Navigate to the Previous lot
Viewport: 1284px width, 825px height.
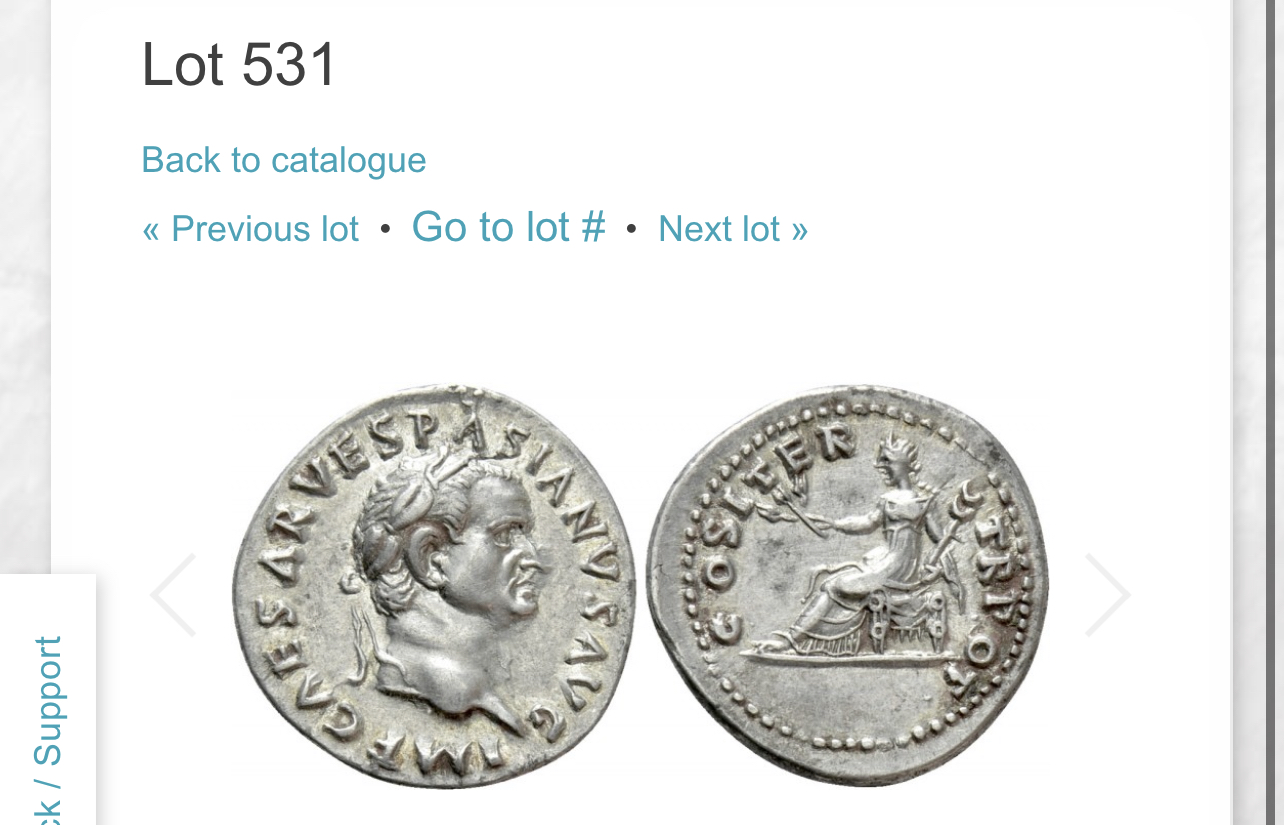tap(251, 229)
